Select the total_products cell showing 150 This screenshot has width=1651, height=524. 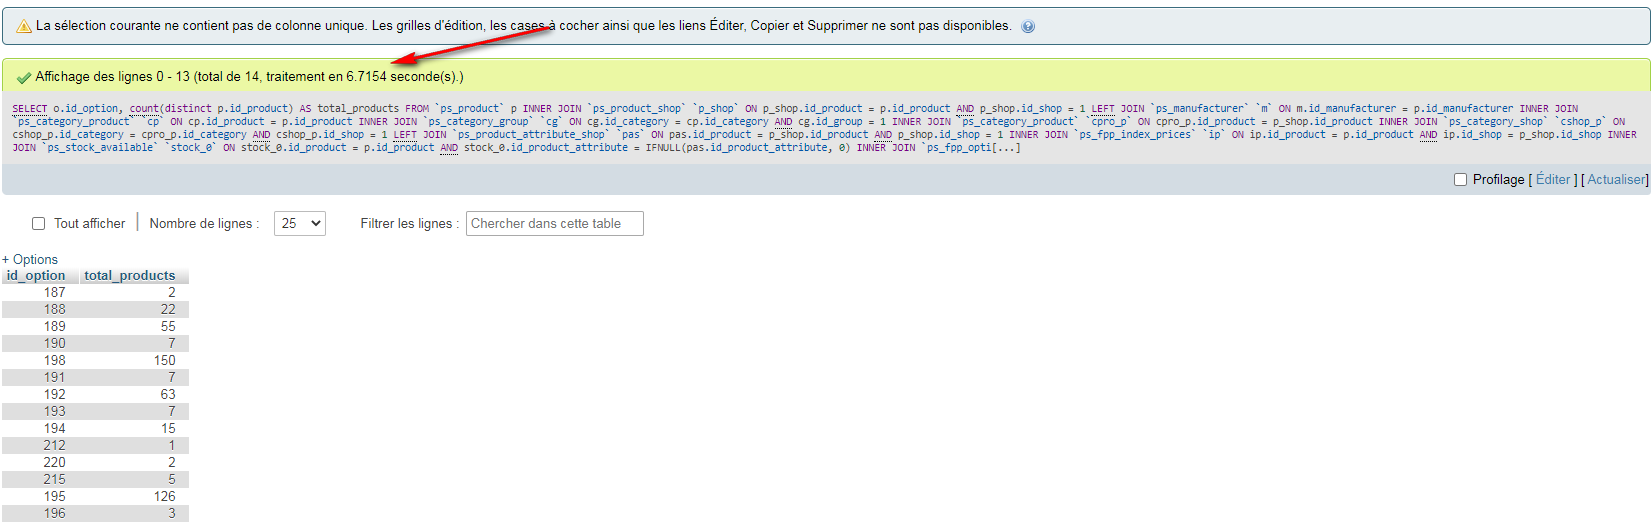[x=164, y=361]
